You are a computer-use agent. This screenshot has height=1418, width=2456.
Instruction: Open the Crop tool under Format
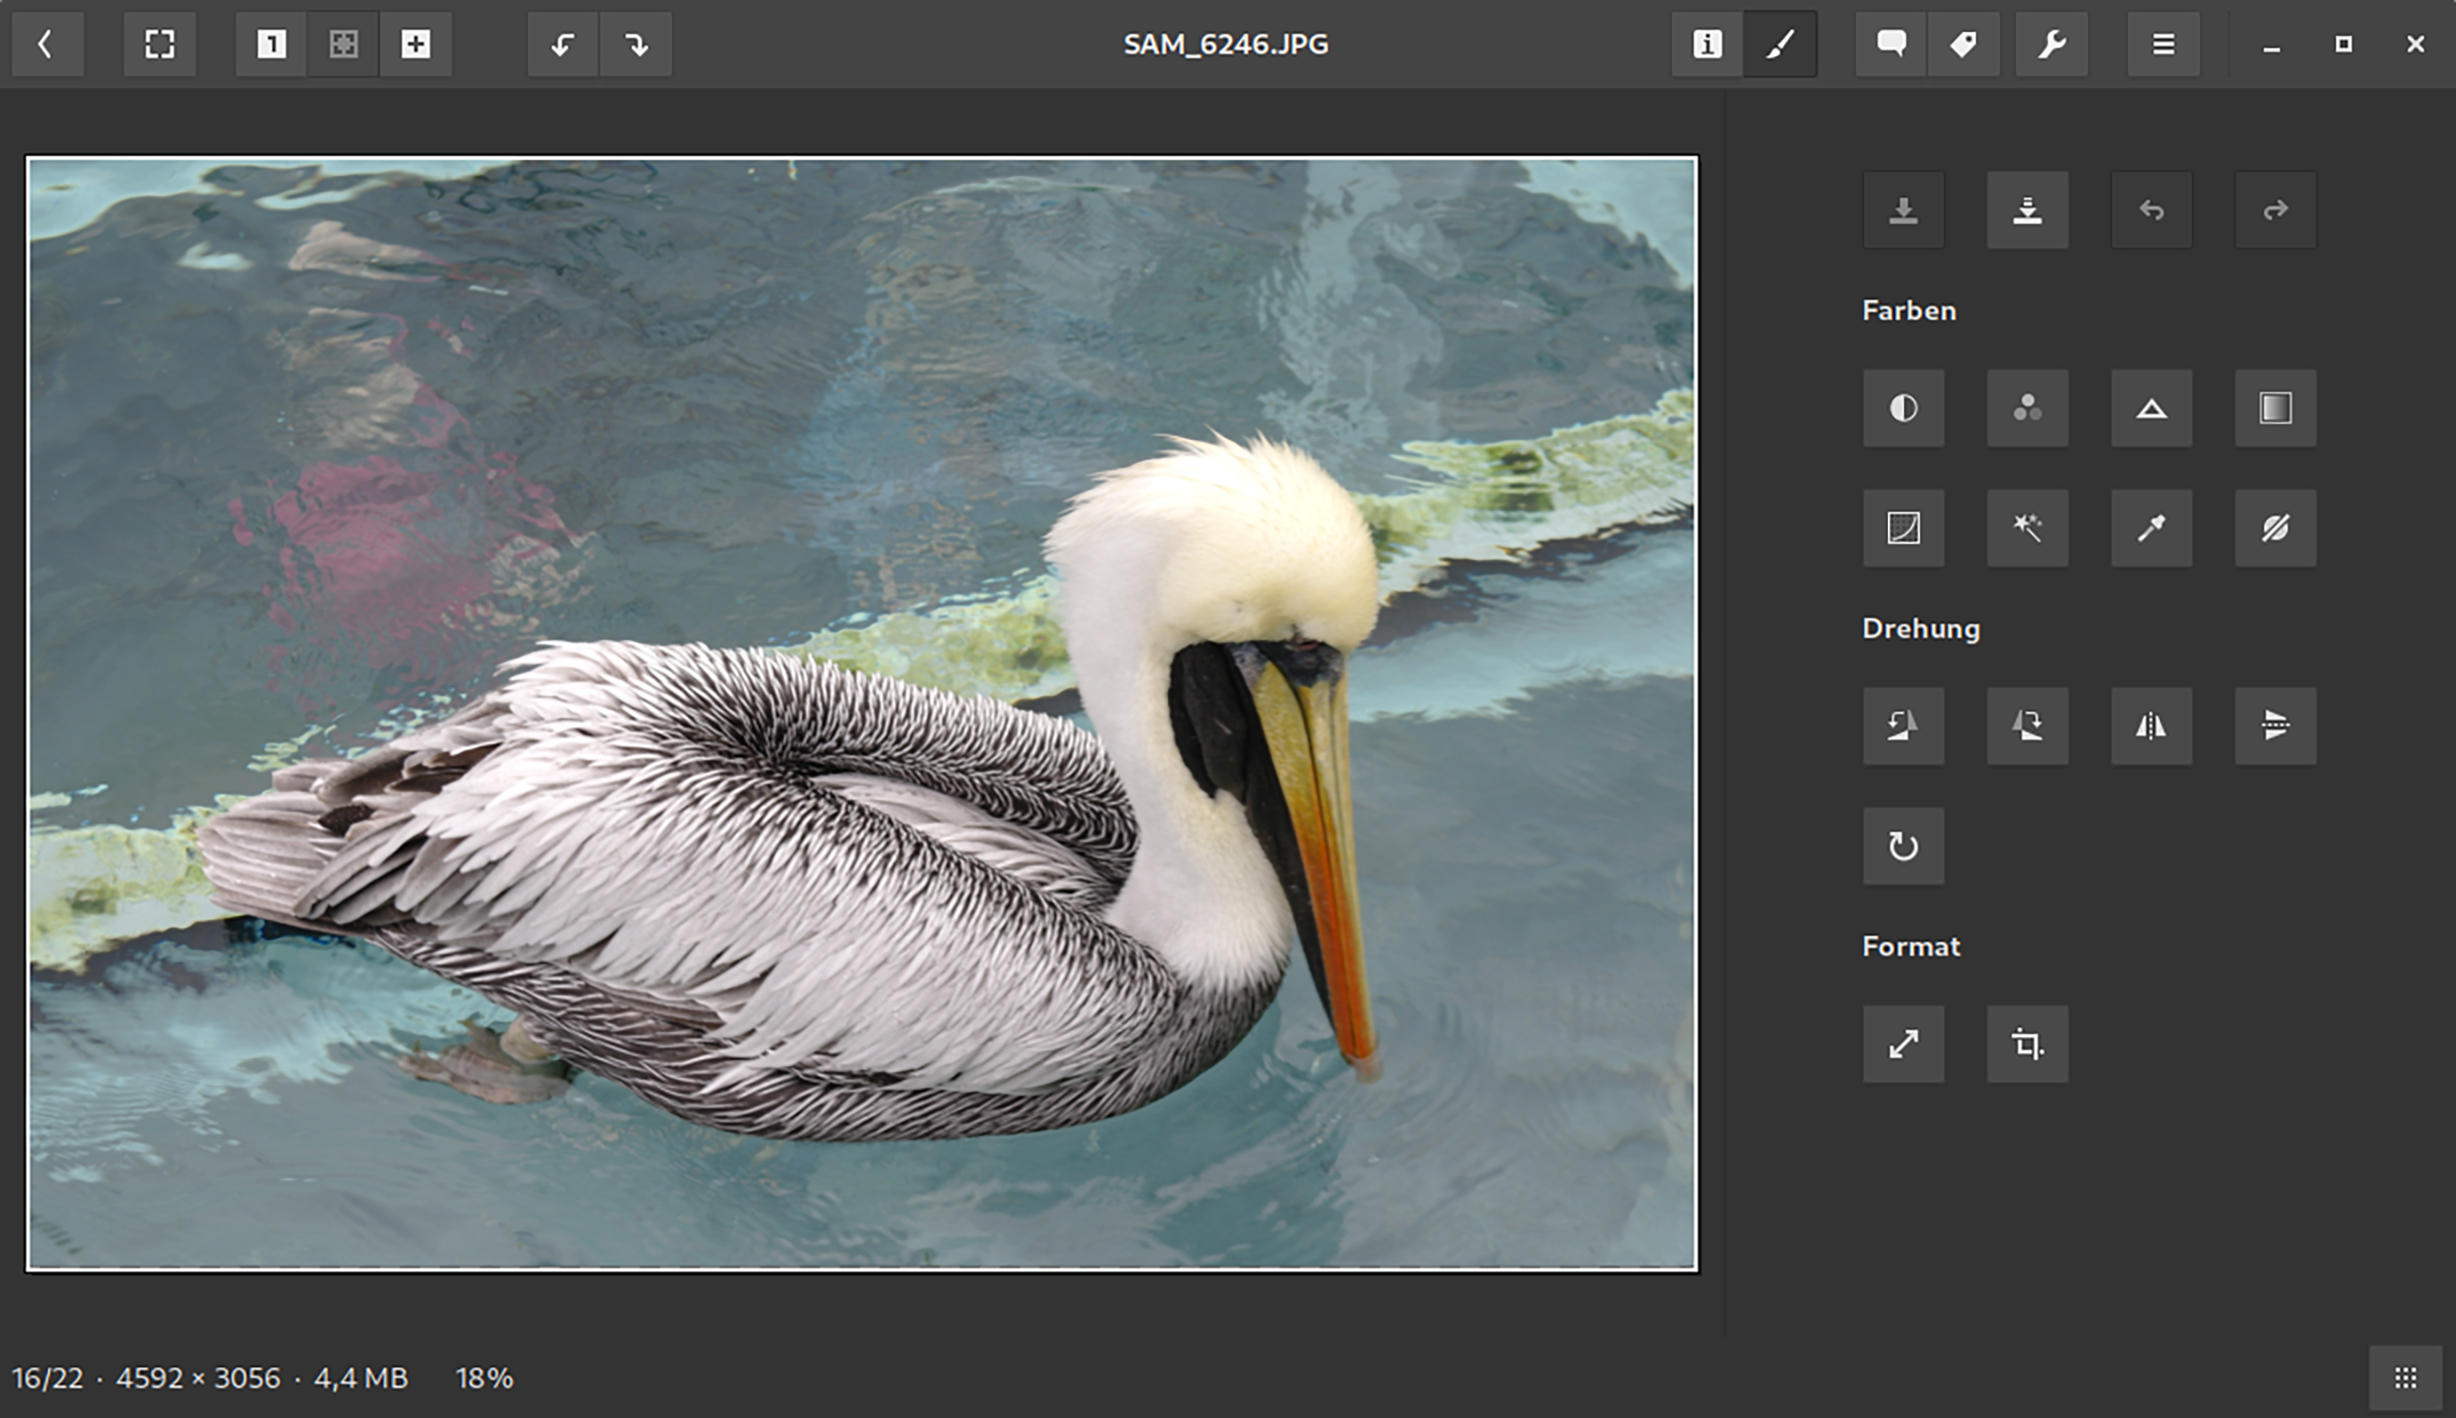pyautogui.click(x=2027, y=1044)
